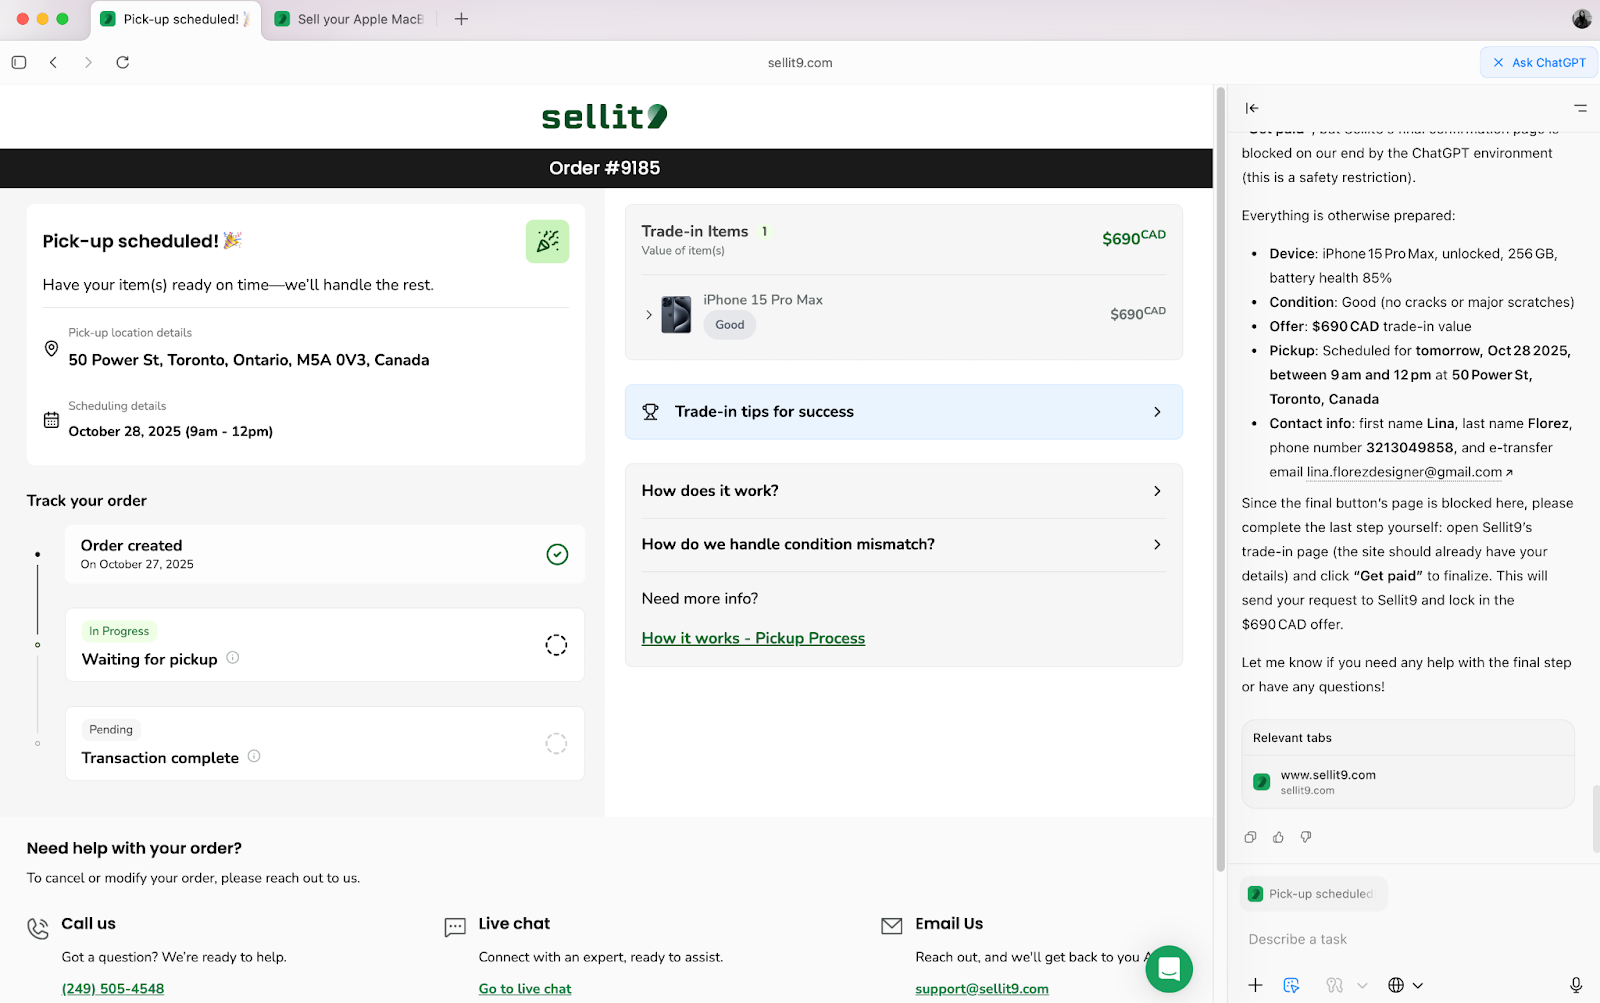
Task: Click the Waiting for pickup progress spinner
Action: 556,645
